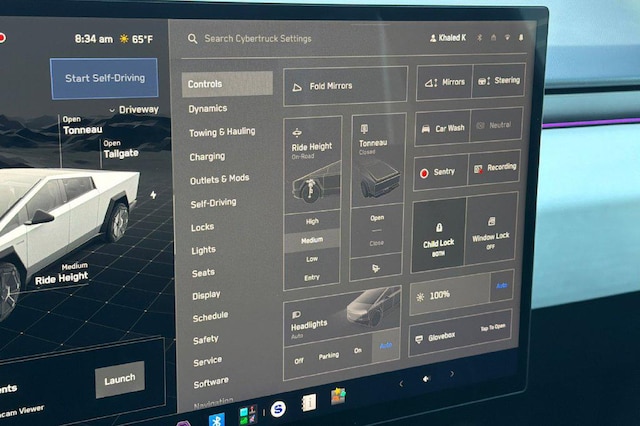Open the Seats settings tab
This screenshot has width=640, height=426.
[x=203, y=273]
